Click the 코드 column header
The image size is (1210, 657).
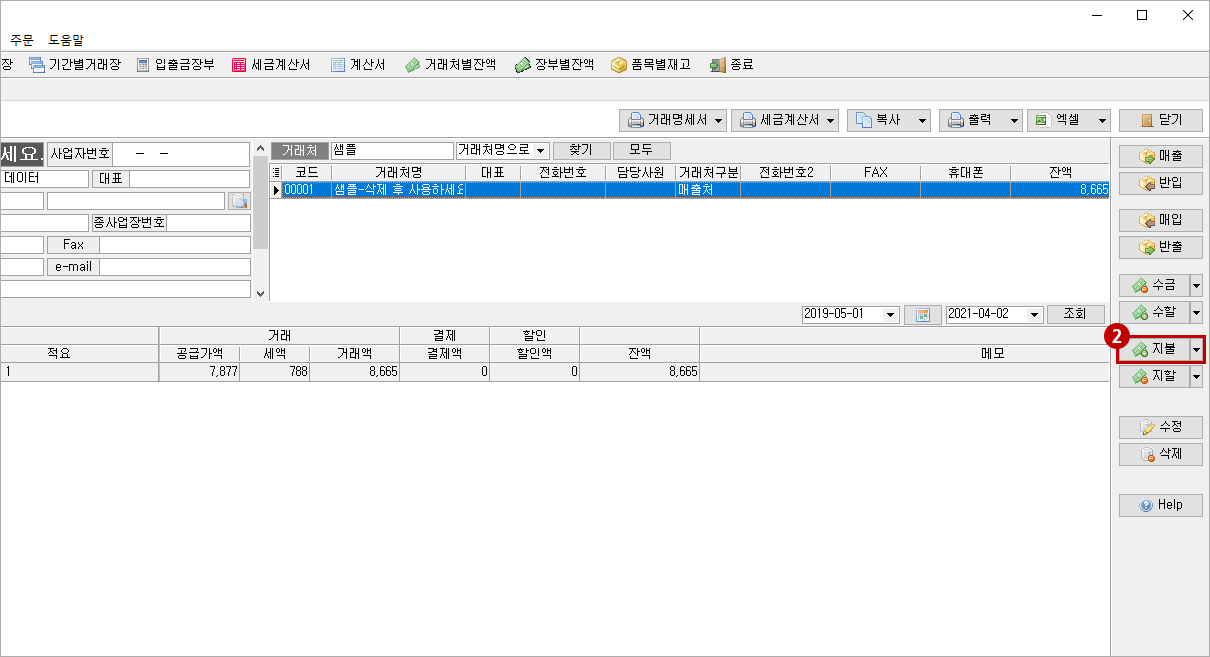pos(306,172)
